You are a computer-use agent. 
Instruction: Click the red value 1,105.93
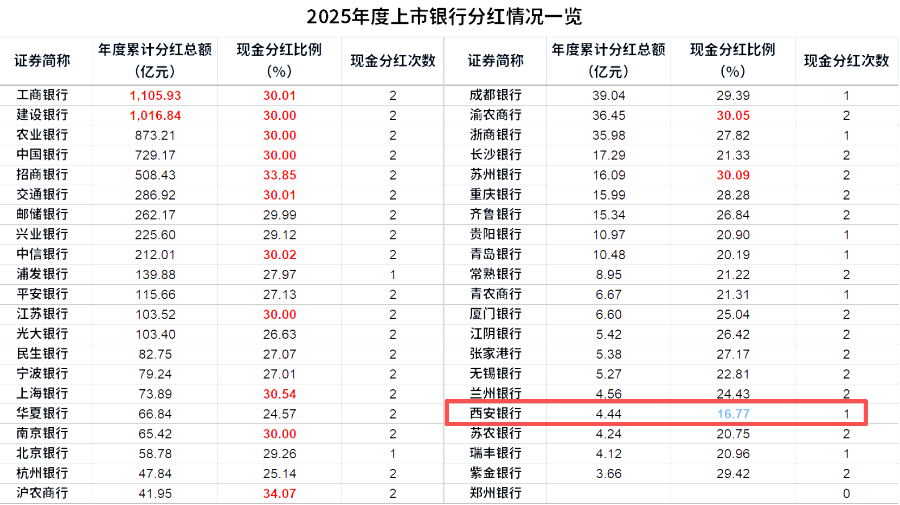(155, 96)
